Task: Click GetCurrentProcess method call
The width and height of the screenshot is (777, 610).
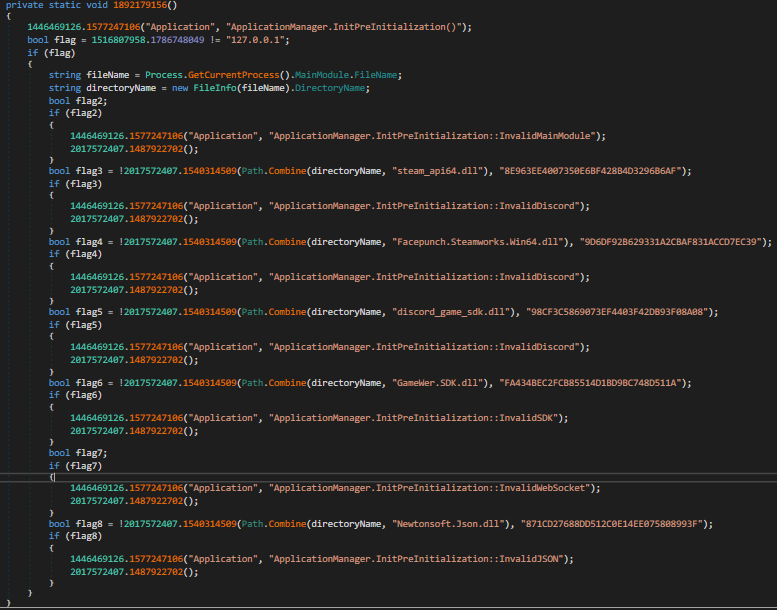Action: [x=233, y=75]
